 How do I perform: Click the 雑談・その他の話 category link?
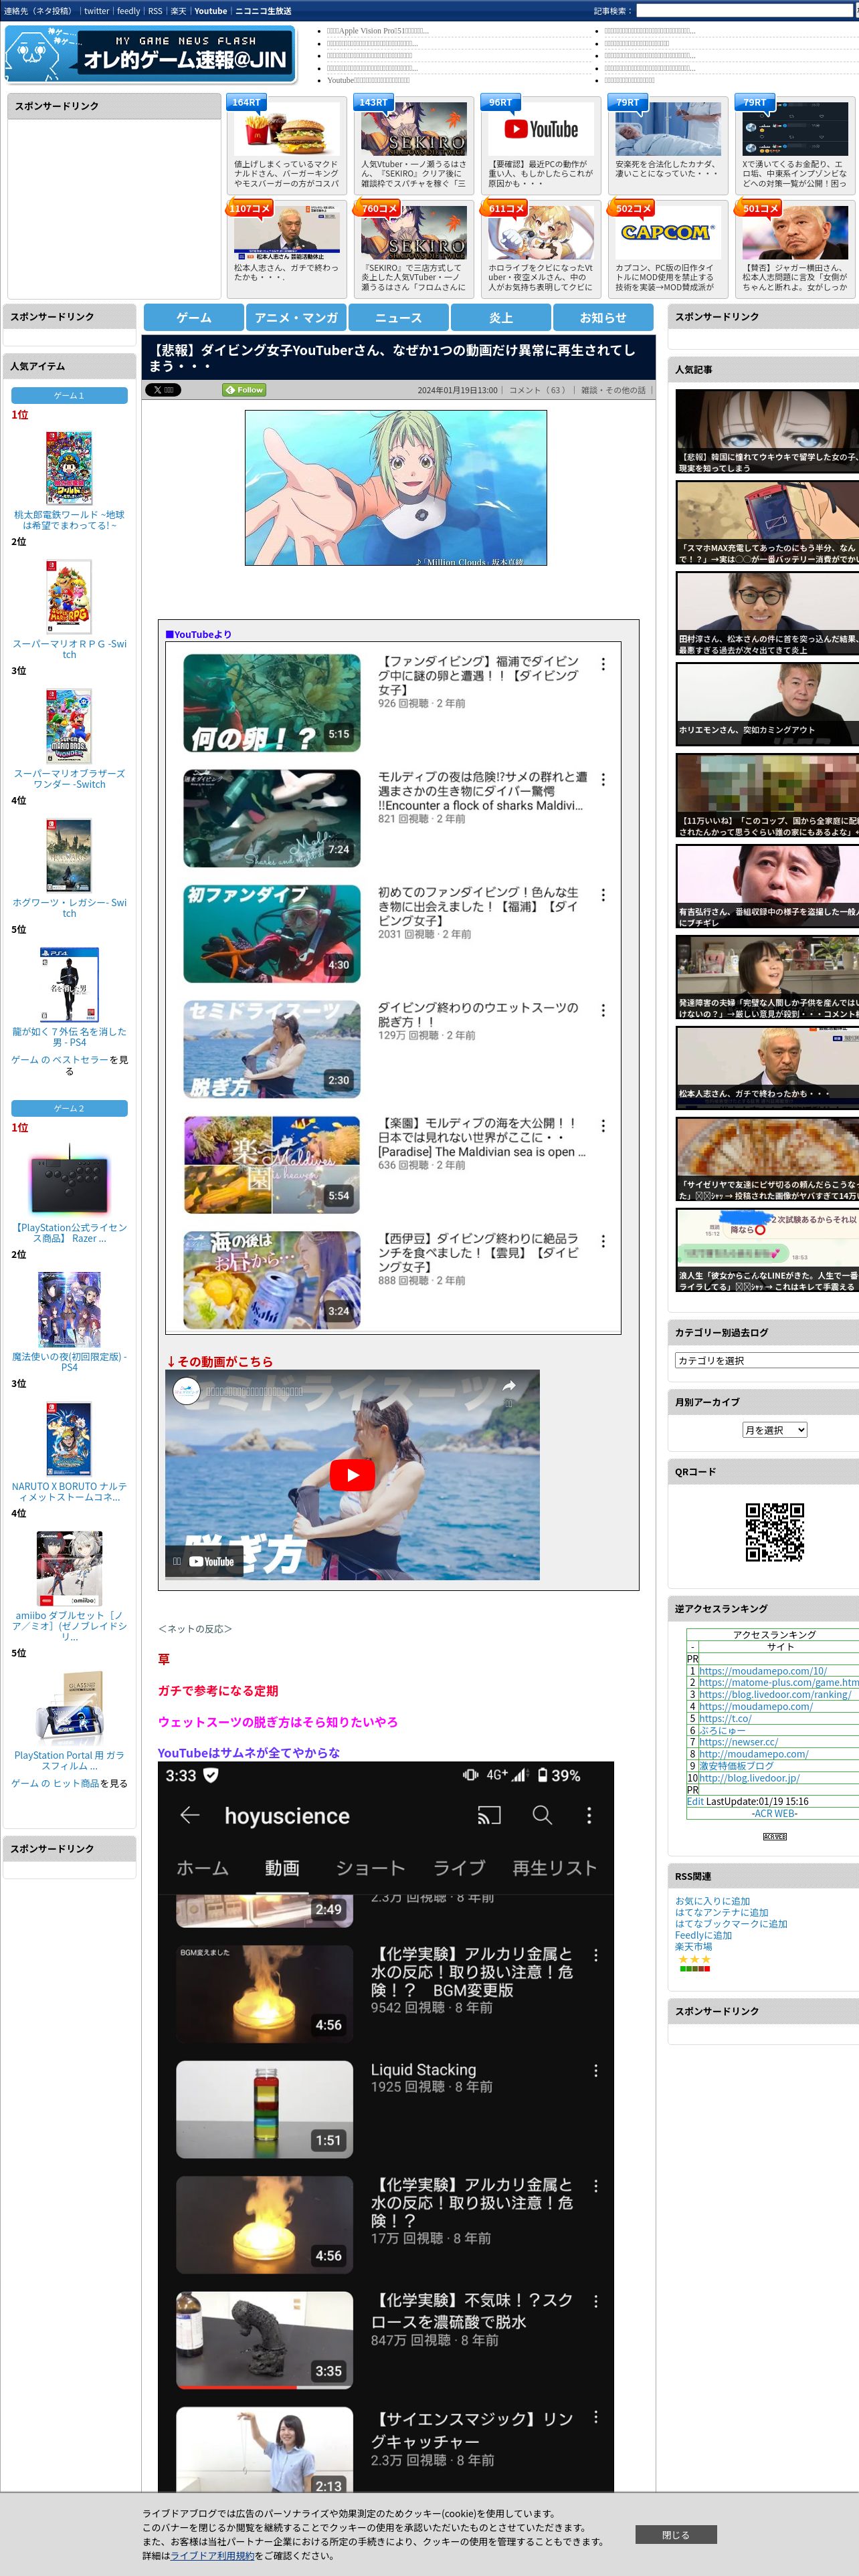[614, 390]
